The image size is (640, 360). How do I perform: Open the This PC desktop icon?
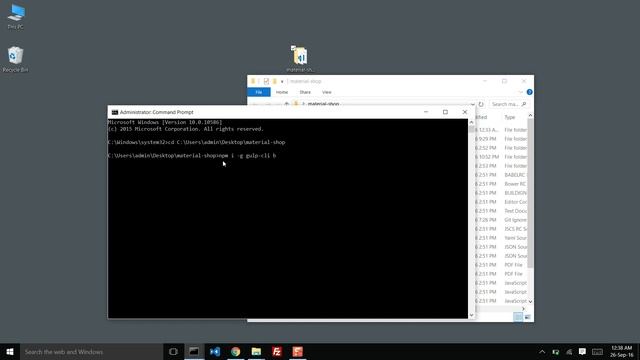tap(16, 16)
